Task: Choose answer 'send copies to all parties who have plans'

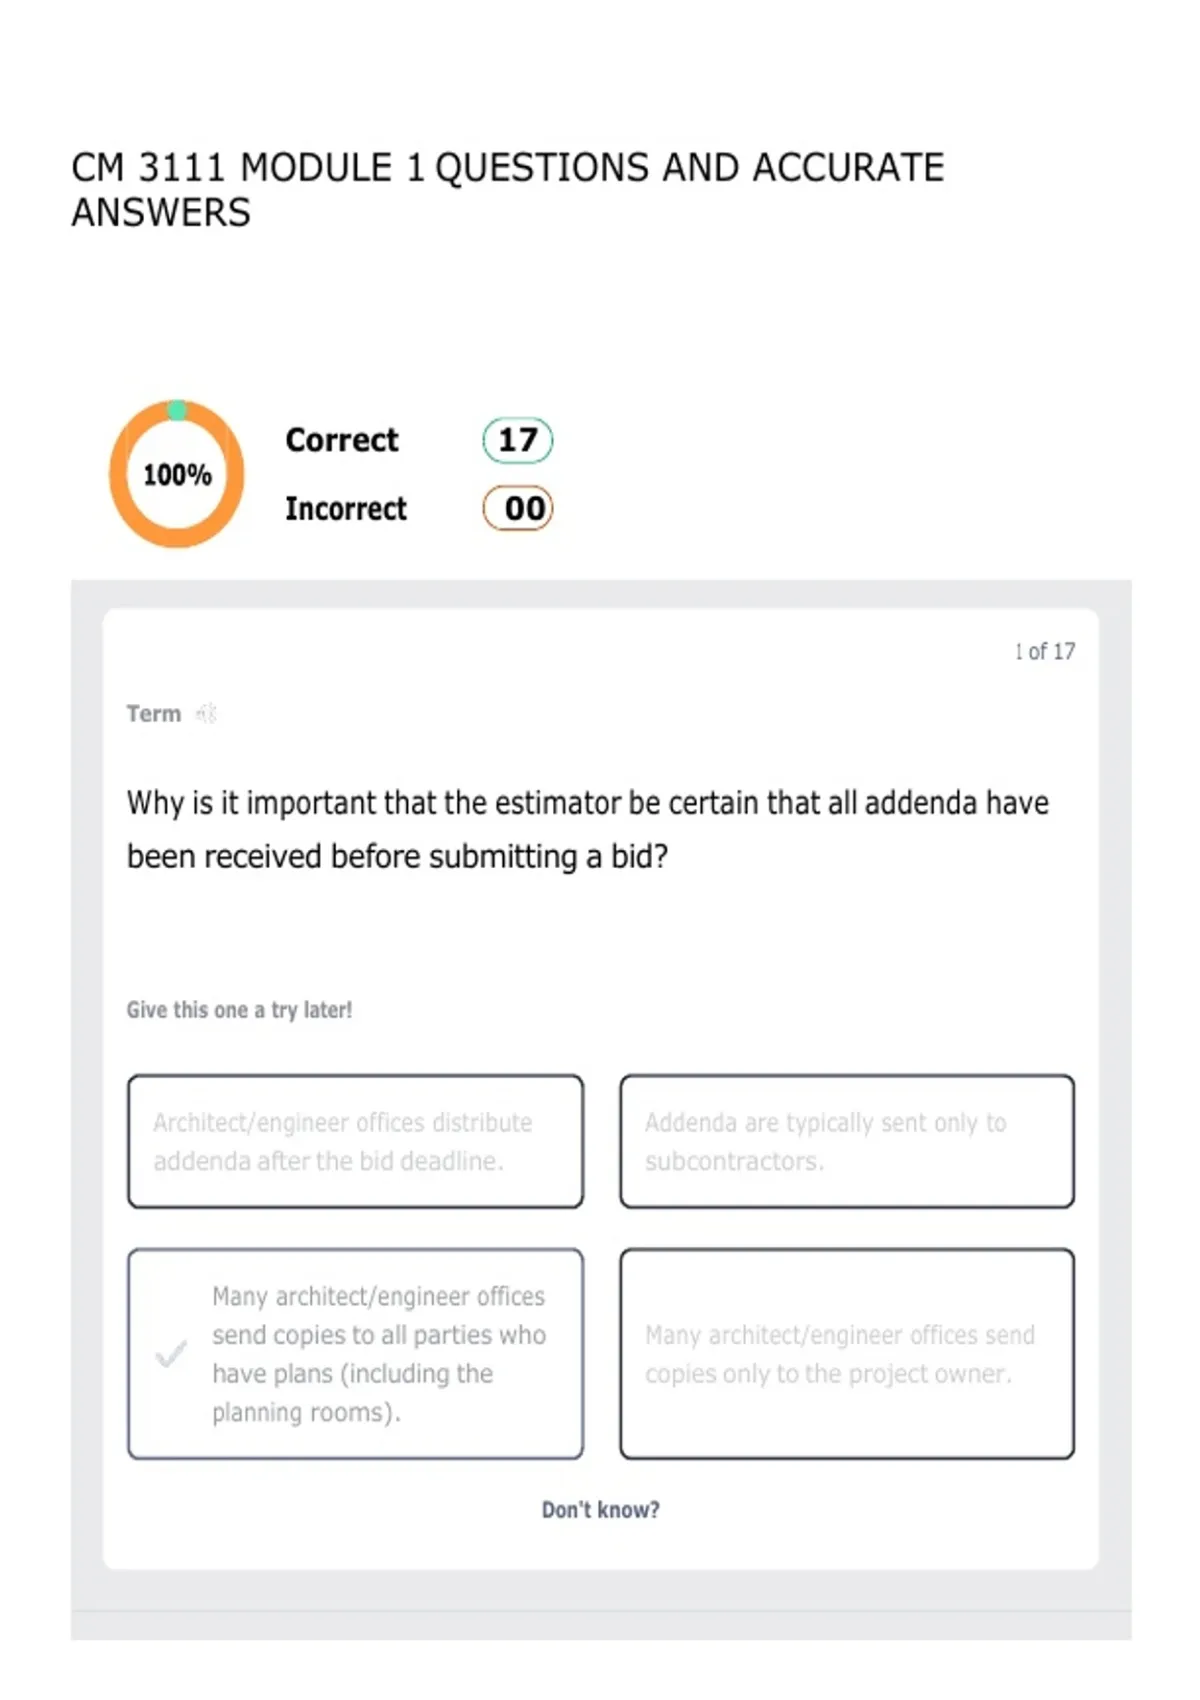Action: [355, 1354]
